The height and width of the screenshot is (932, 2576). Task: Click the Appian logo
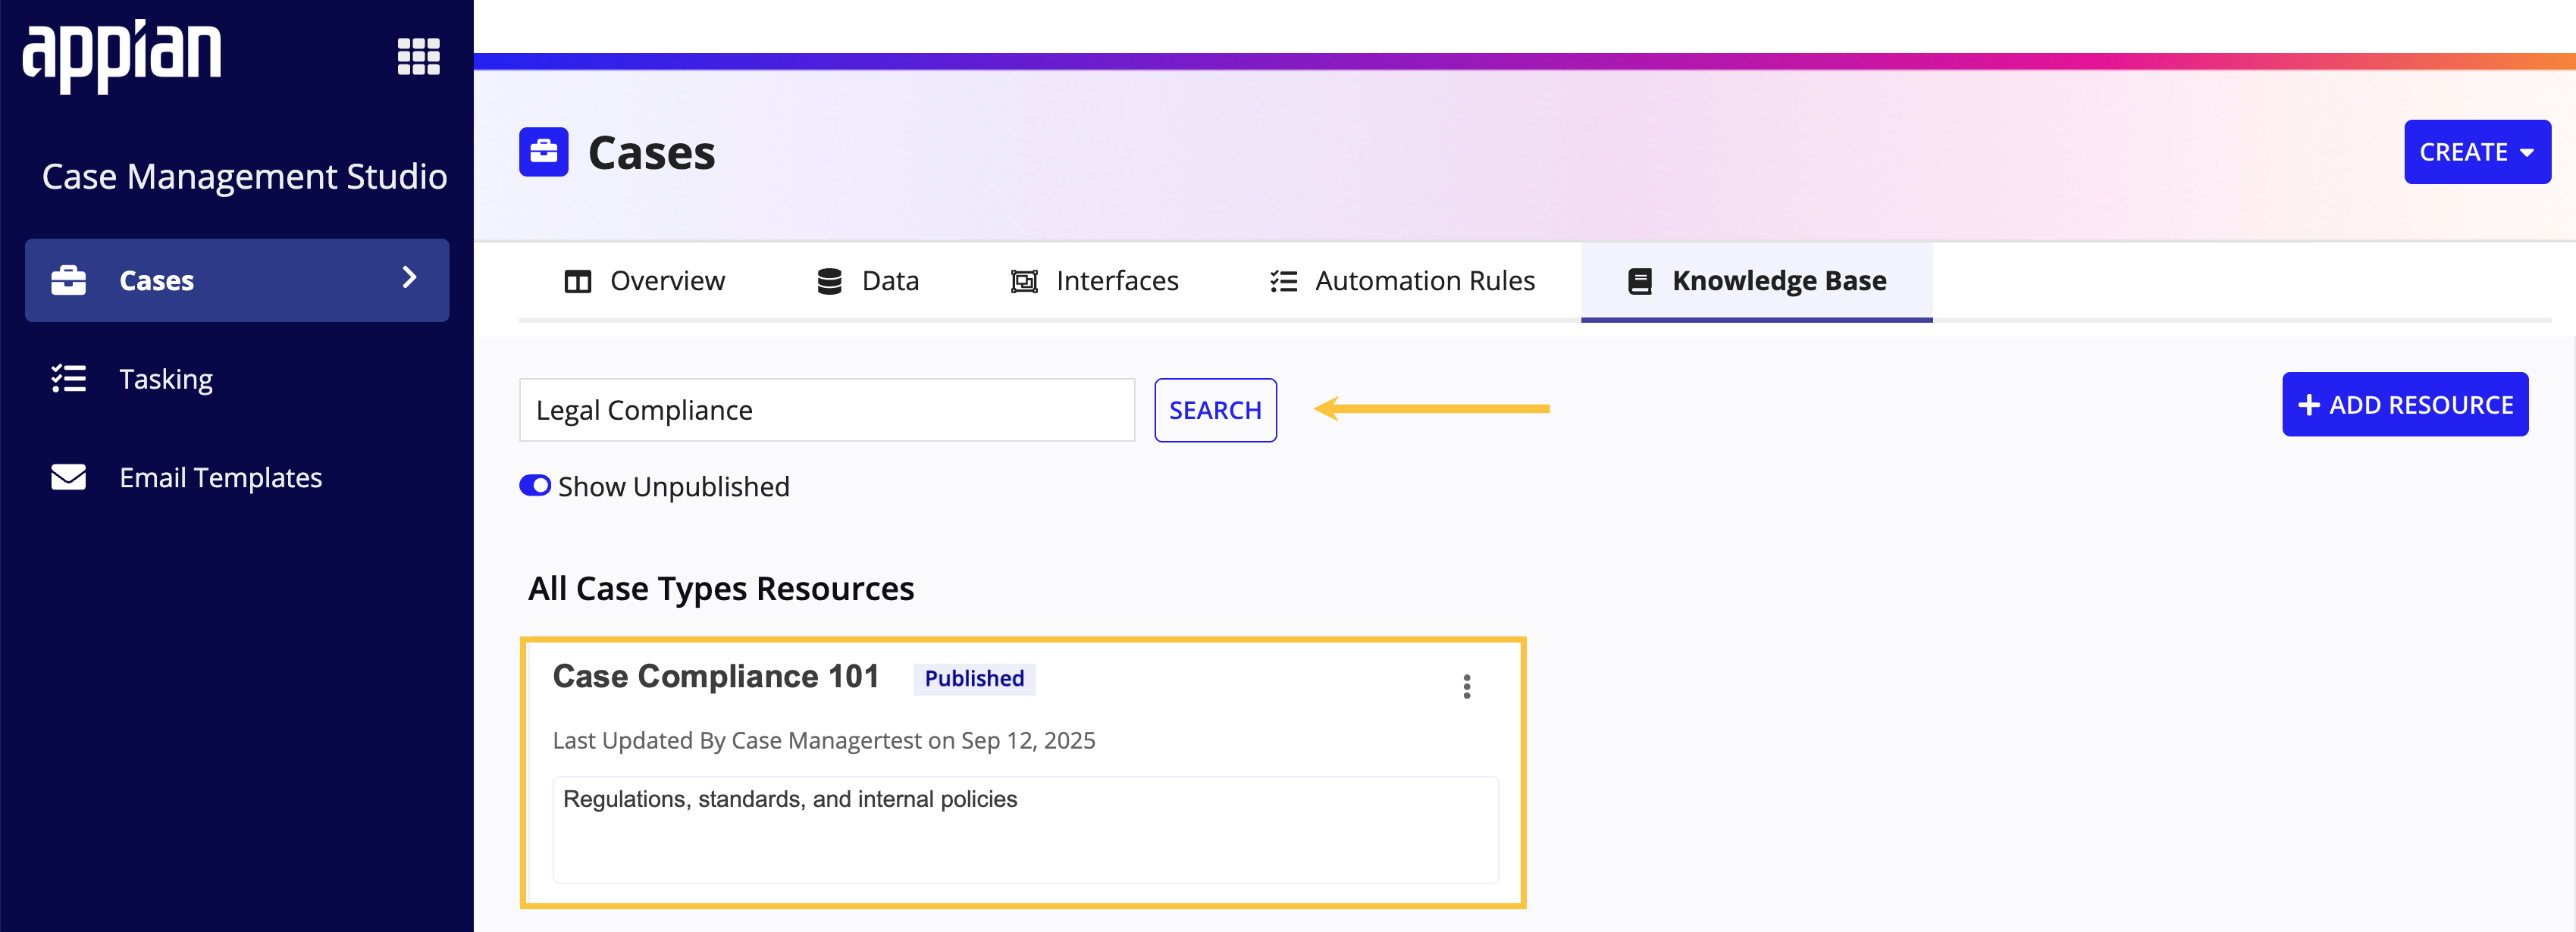point(122,55)
